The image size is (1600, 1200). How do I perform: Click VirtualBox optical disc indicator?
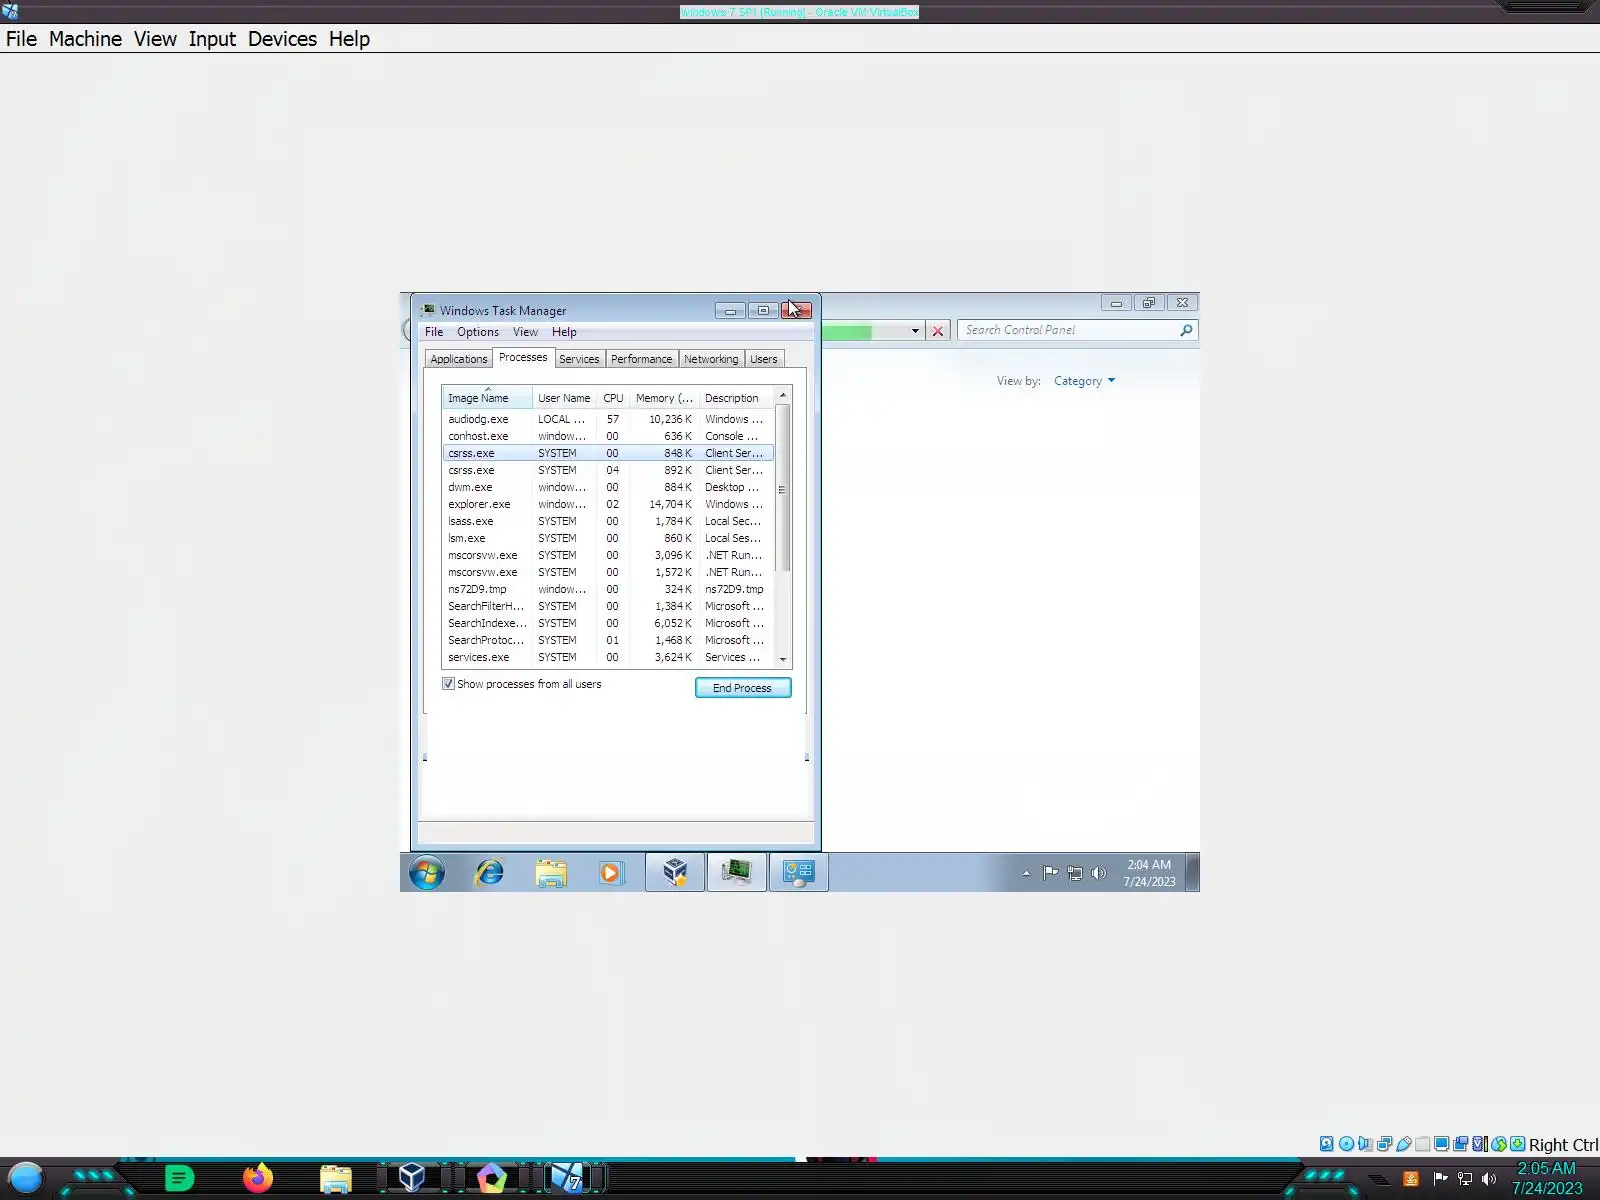pyautogui.click(x=1346, y=1144)
